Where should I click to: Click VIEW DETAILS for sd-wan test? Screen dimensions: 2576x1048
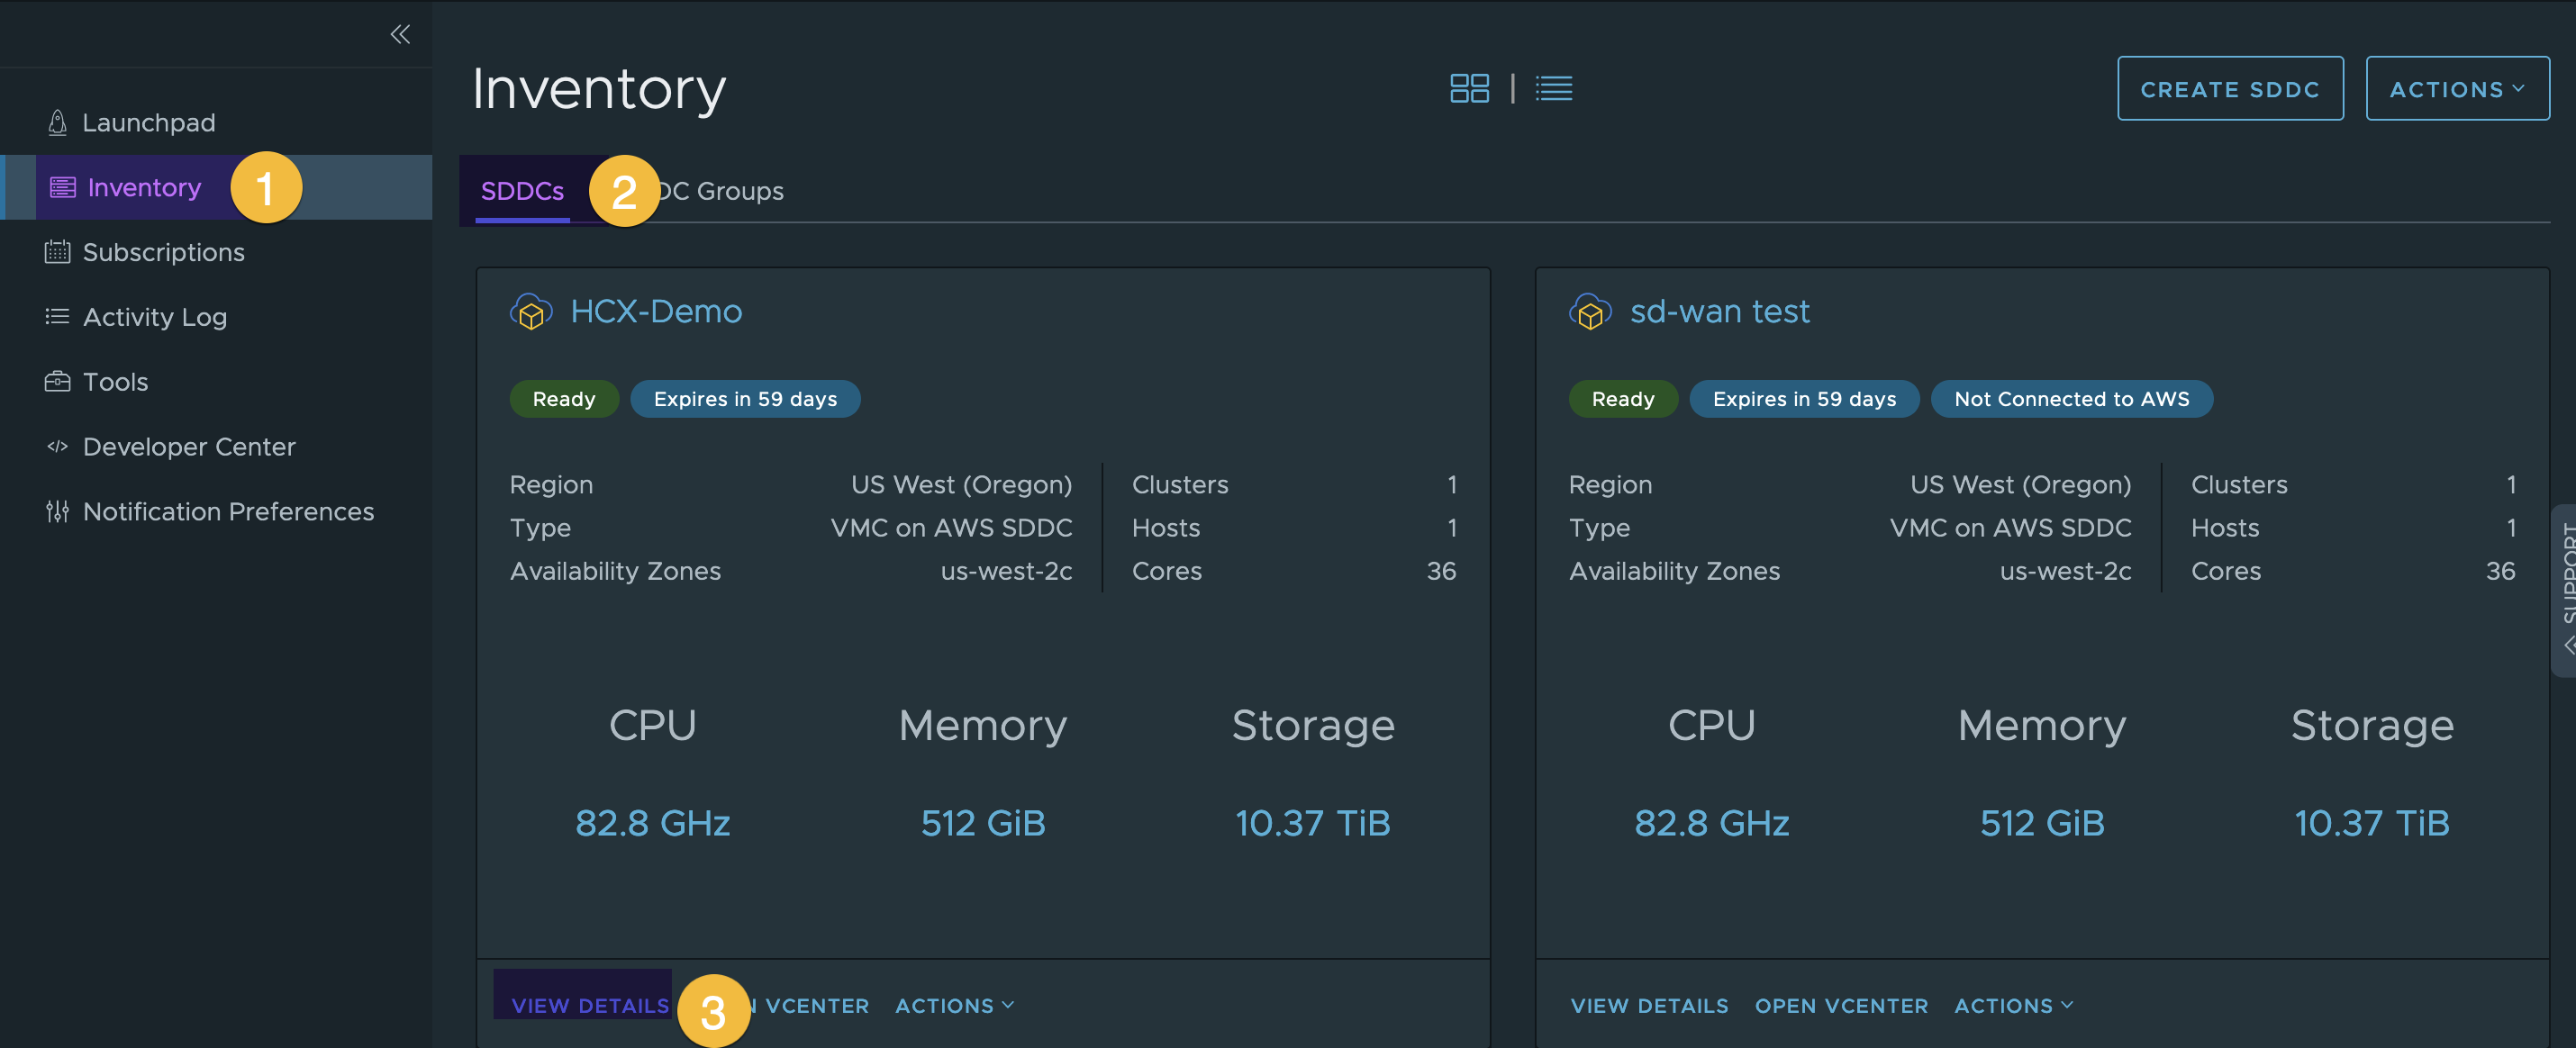[1649, 1006]
